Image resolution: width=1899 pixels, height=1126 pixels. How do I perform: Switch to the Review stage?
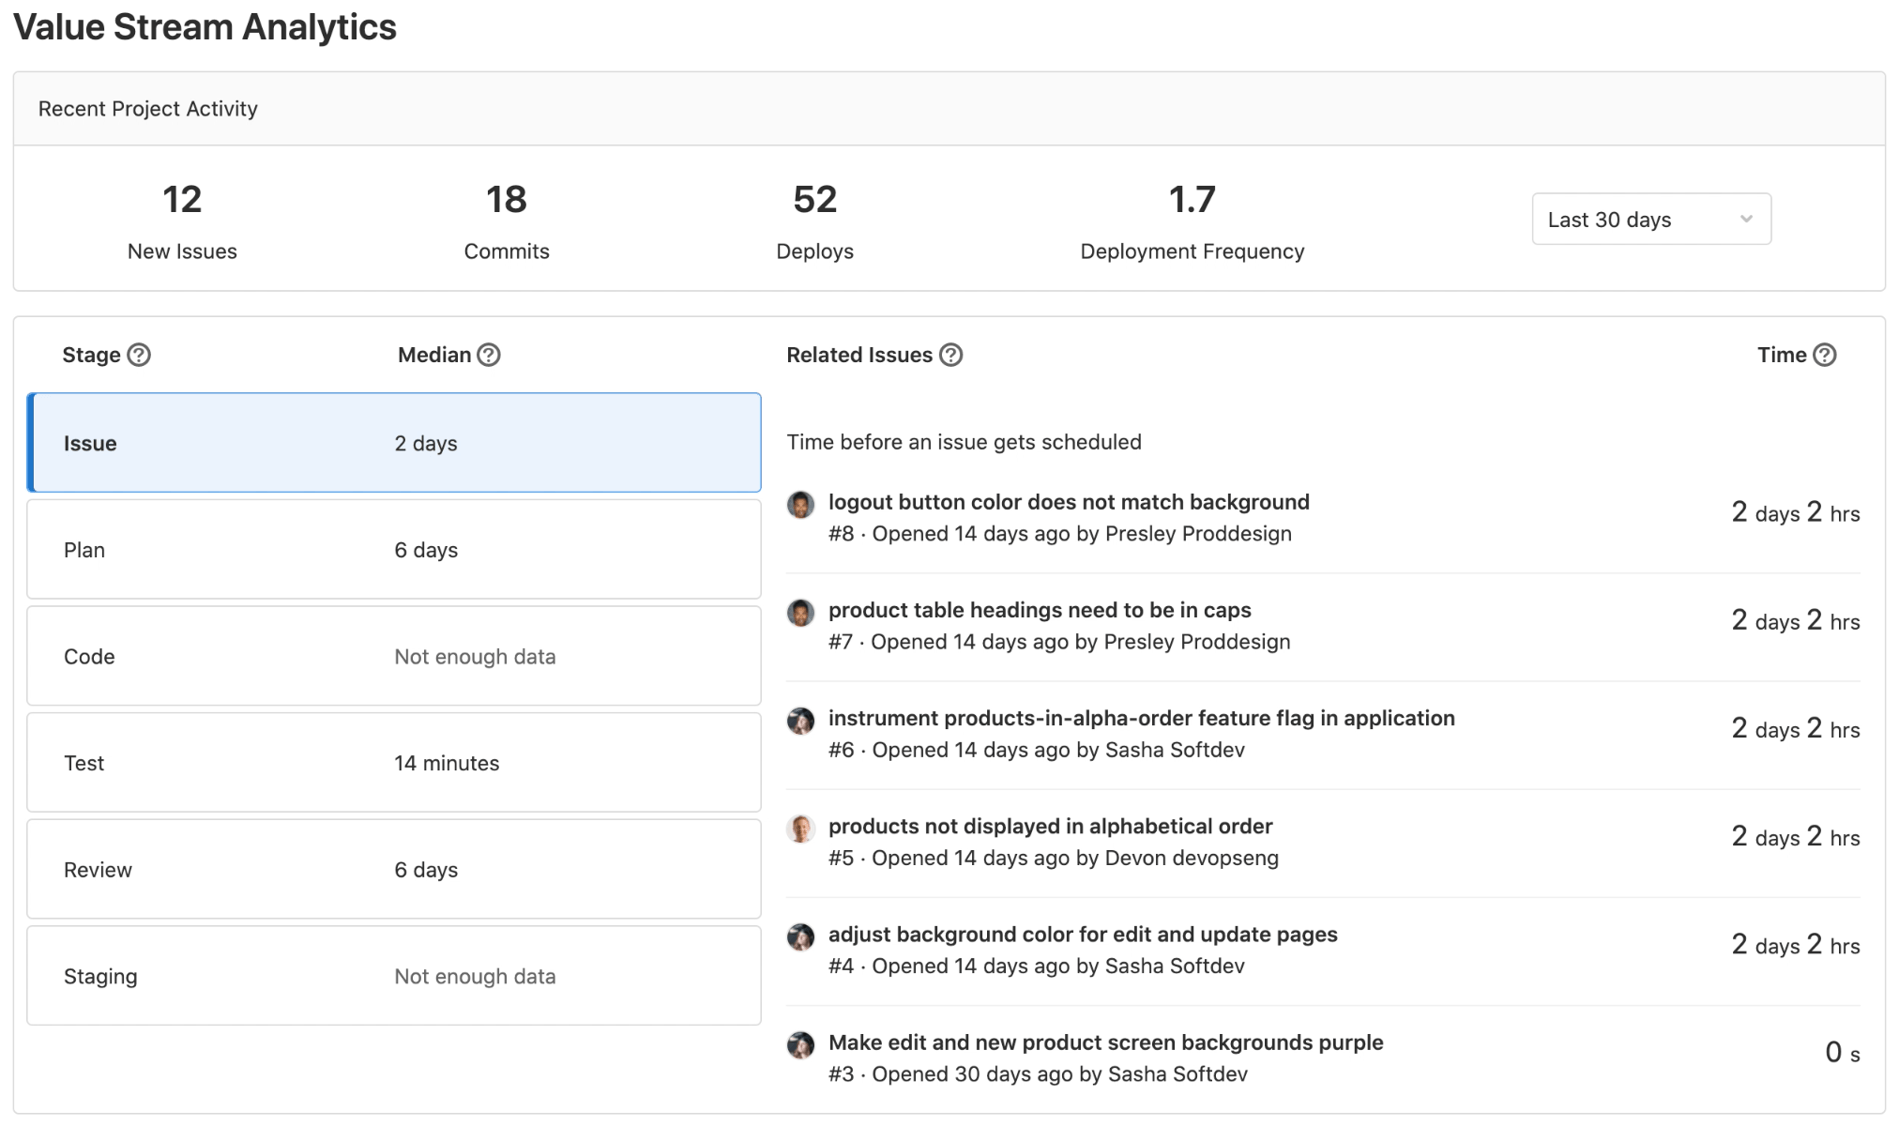point(394,869)
